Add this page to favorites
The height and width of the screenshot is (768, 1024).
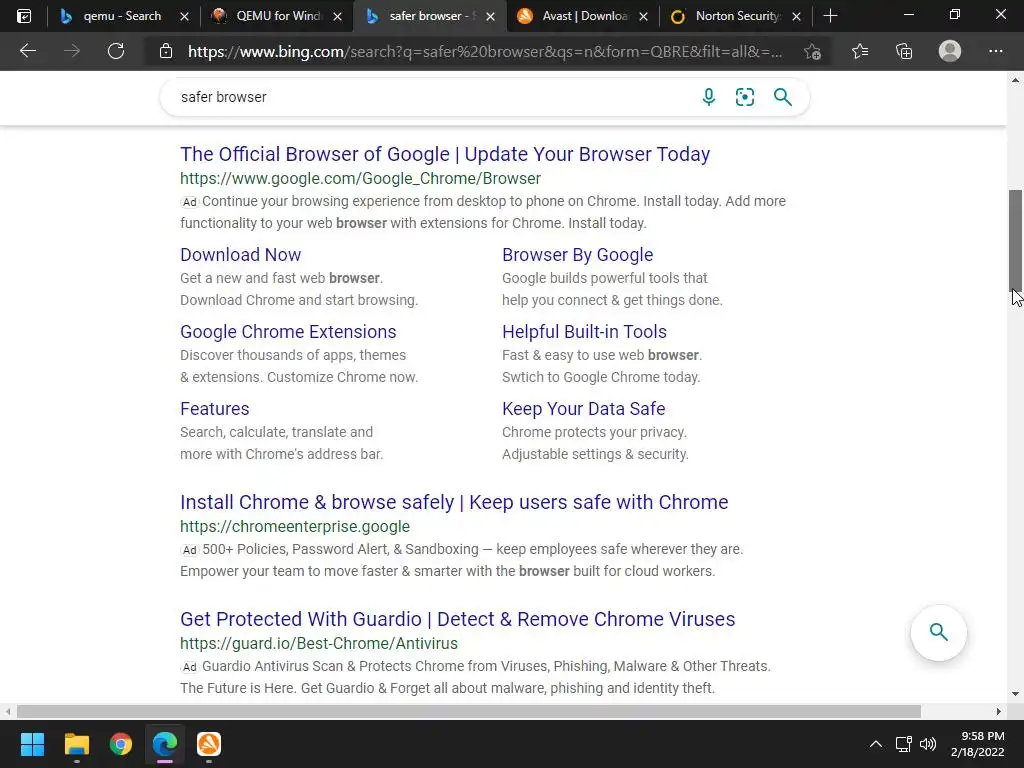(812, 52)
